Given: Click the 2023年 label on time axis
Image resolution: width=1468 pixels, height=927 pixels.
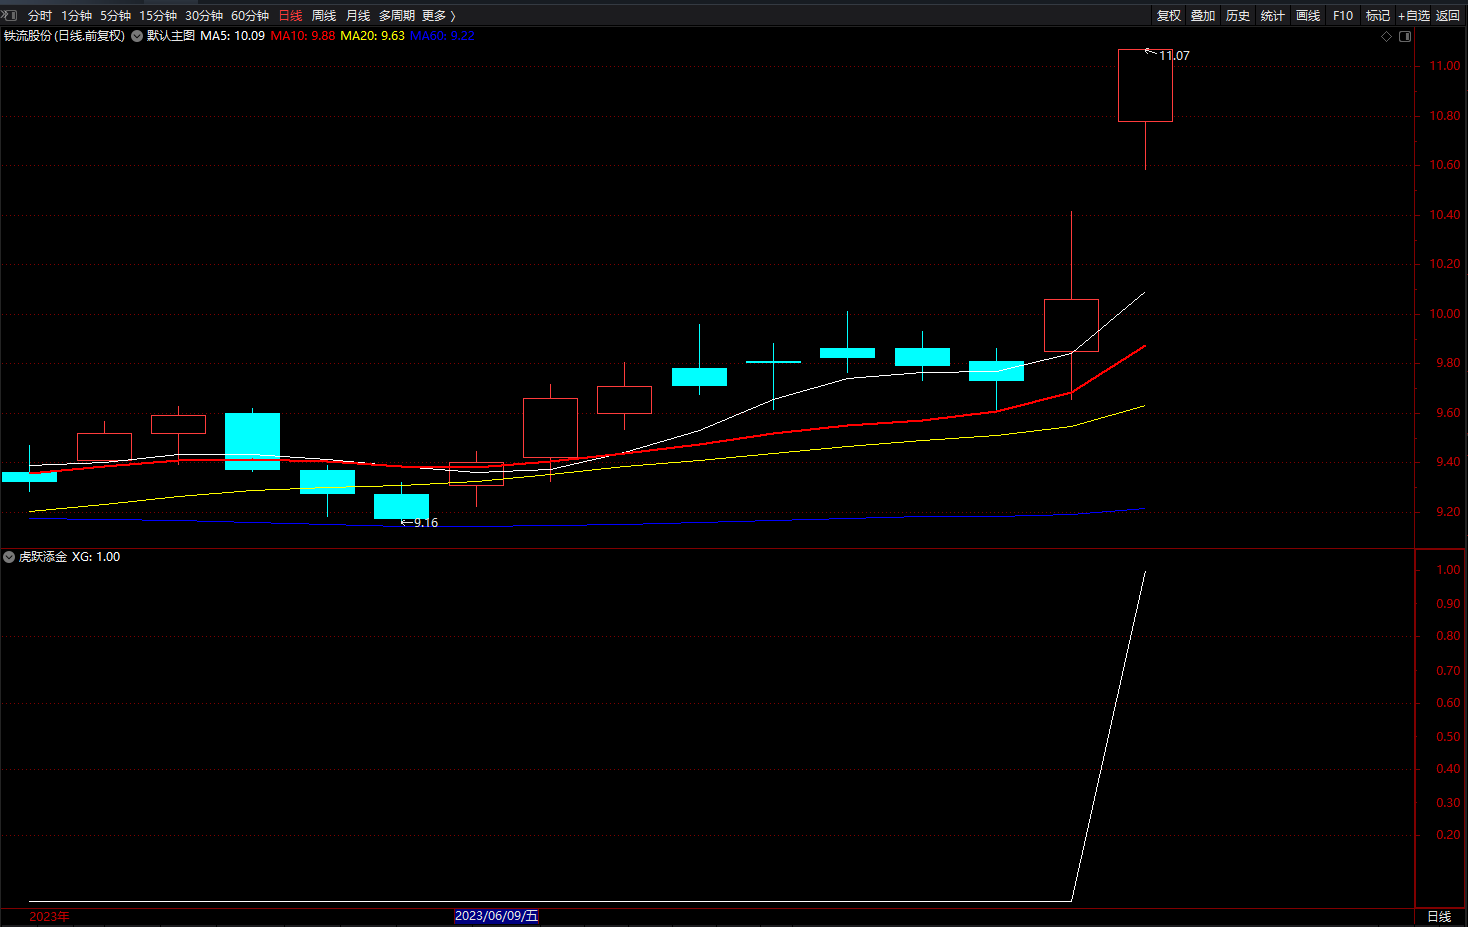Looking at the screenshot, I should point(50,917).
